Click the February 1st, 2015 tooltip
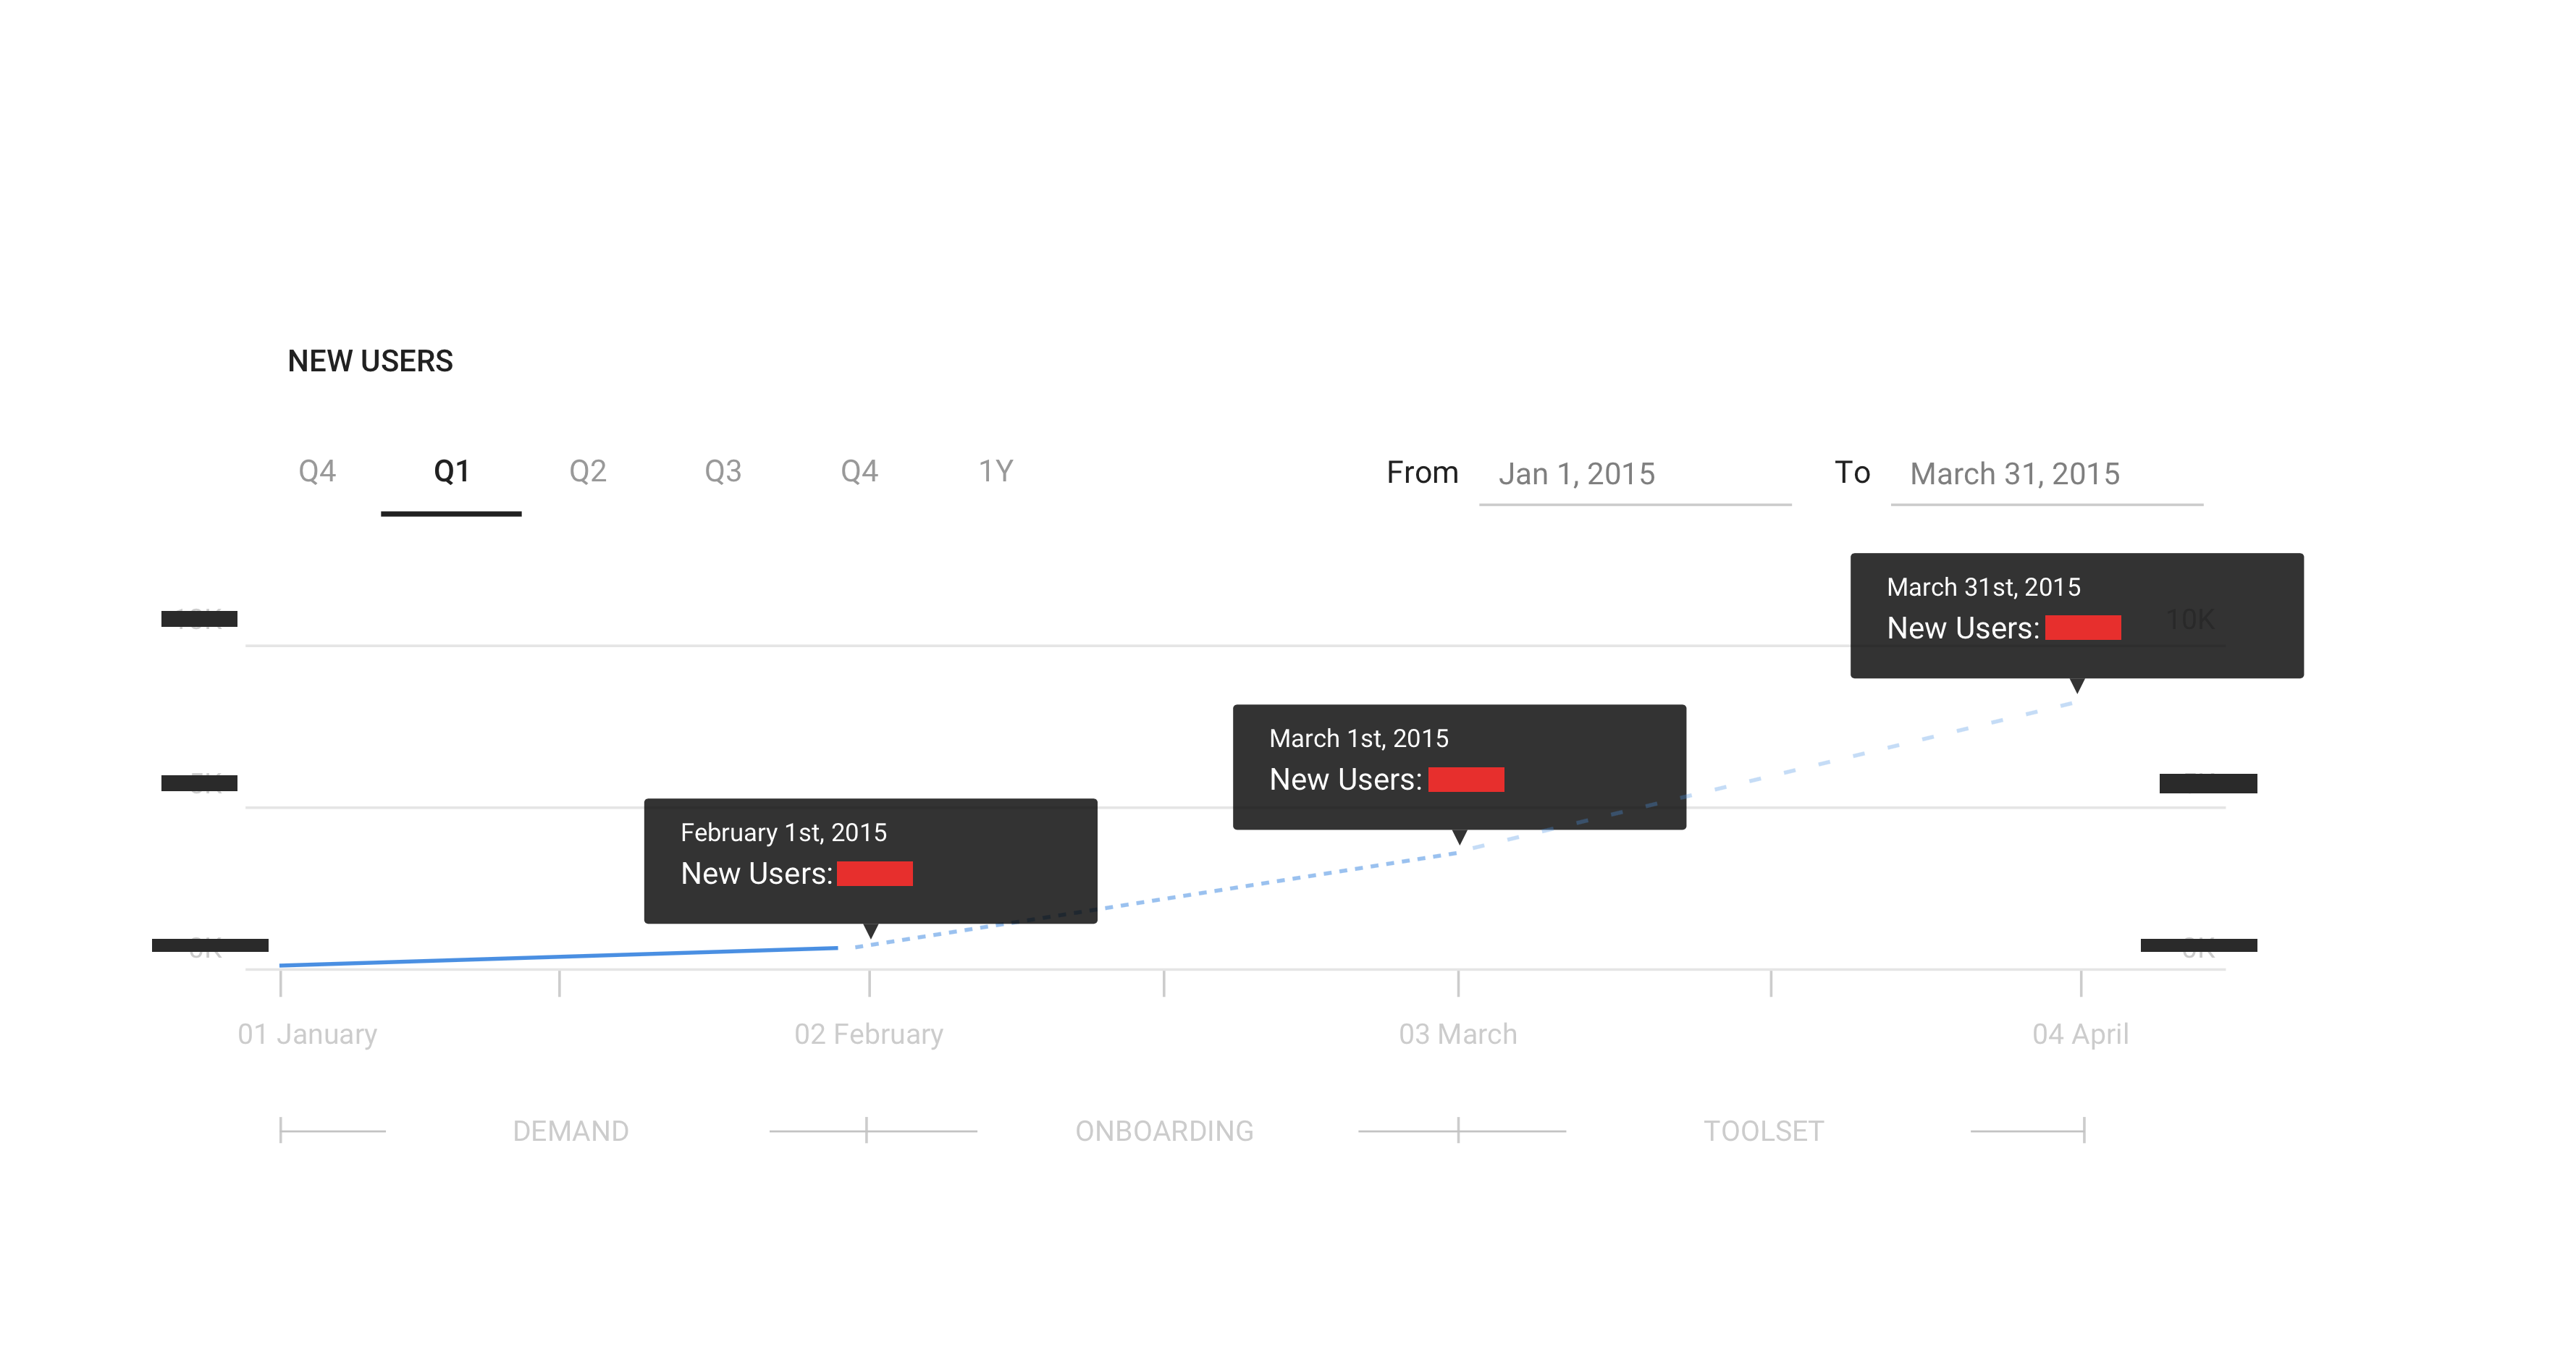The image size is (2576, 1371). click(870, 860)
